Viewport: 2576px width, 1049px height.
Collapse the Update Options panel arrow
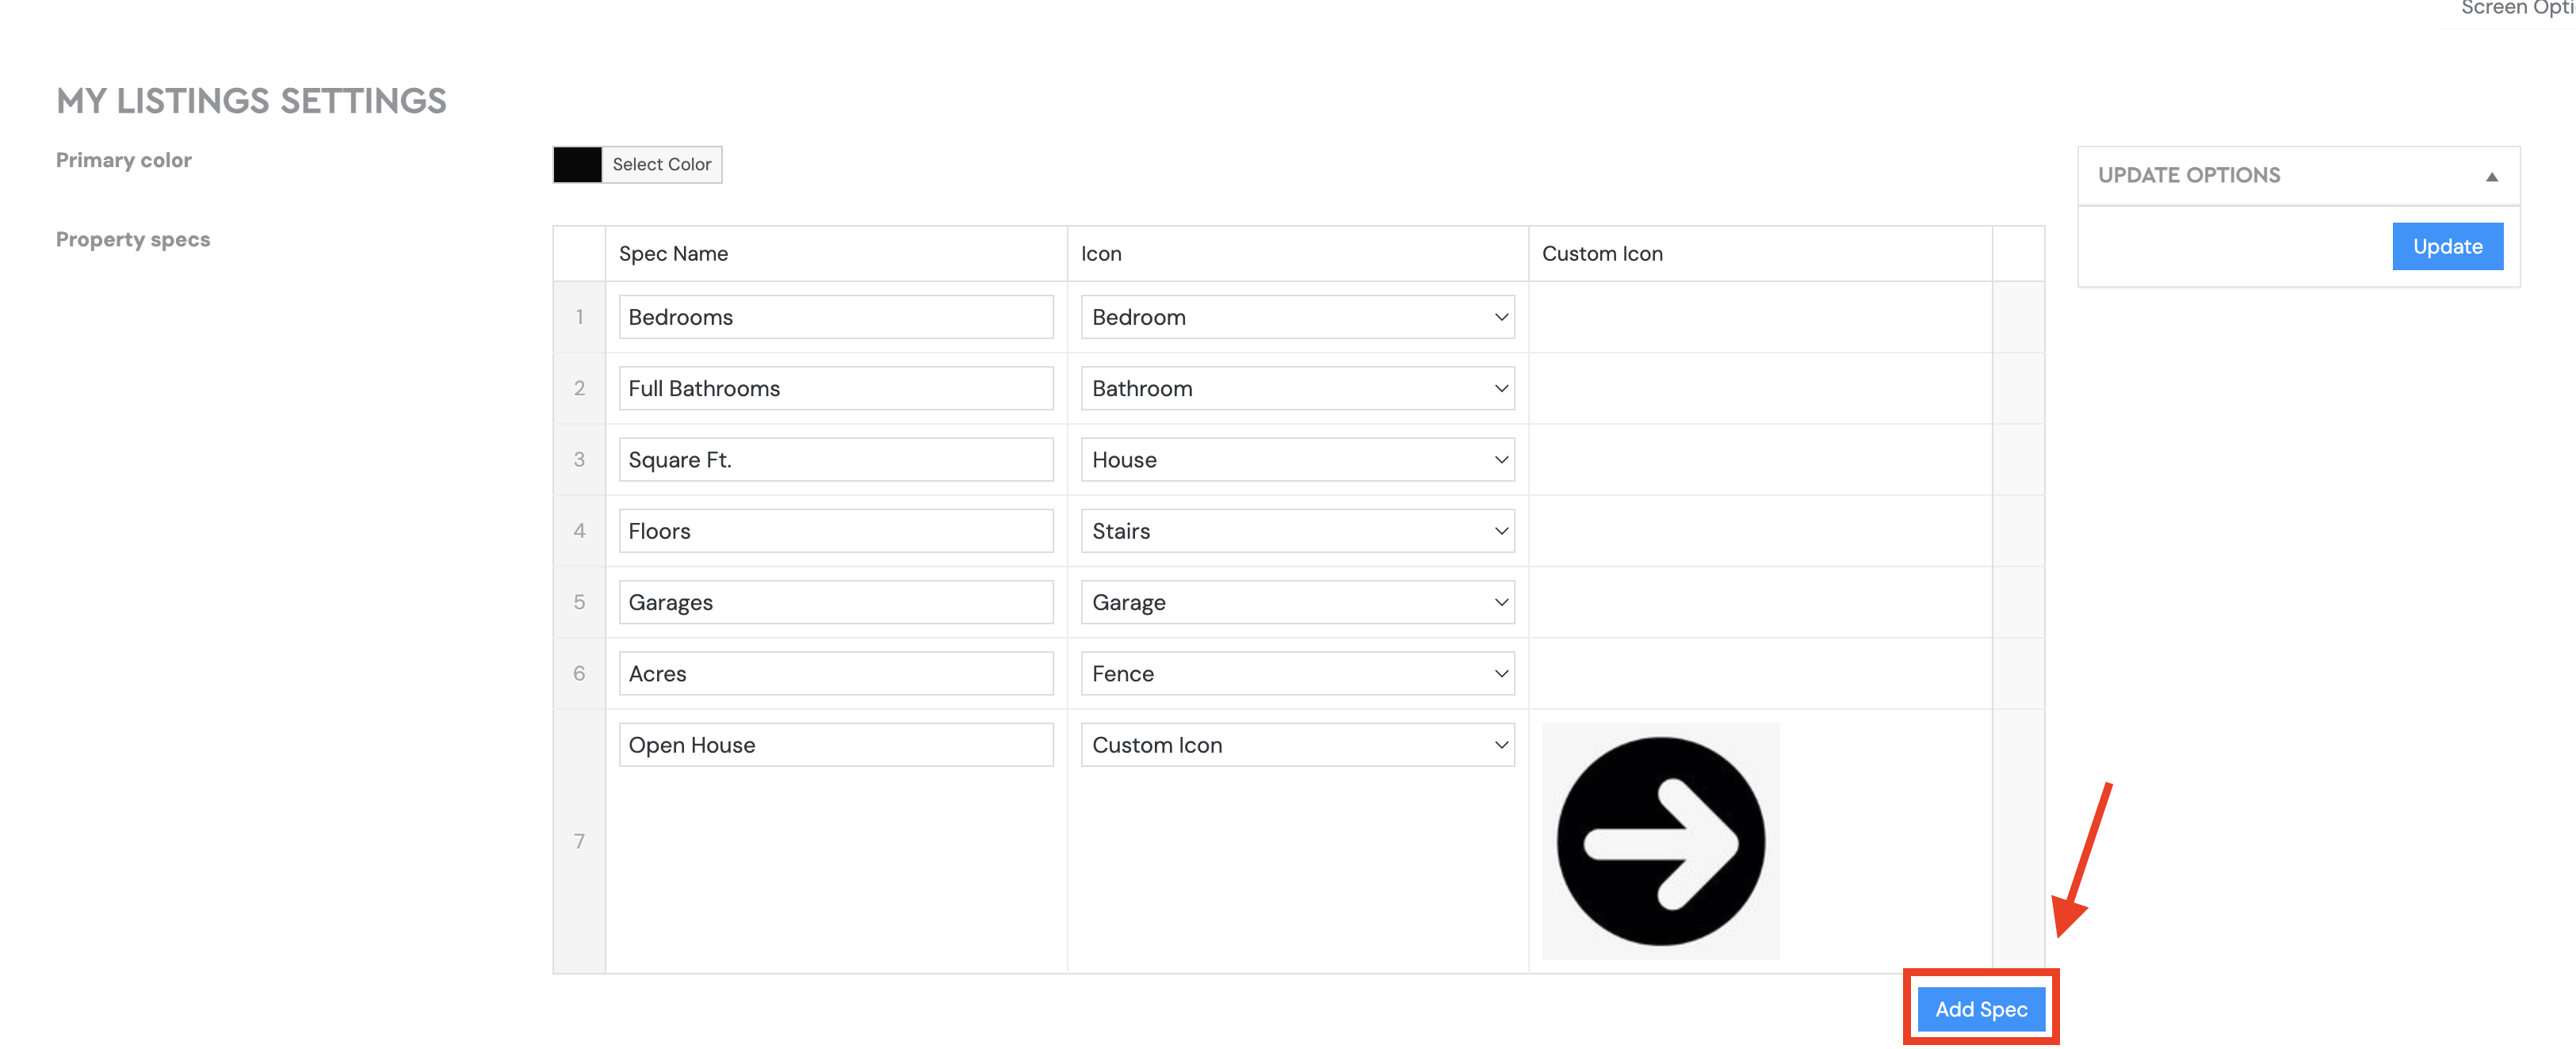[x=2491, y=177]
